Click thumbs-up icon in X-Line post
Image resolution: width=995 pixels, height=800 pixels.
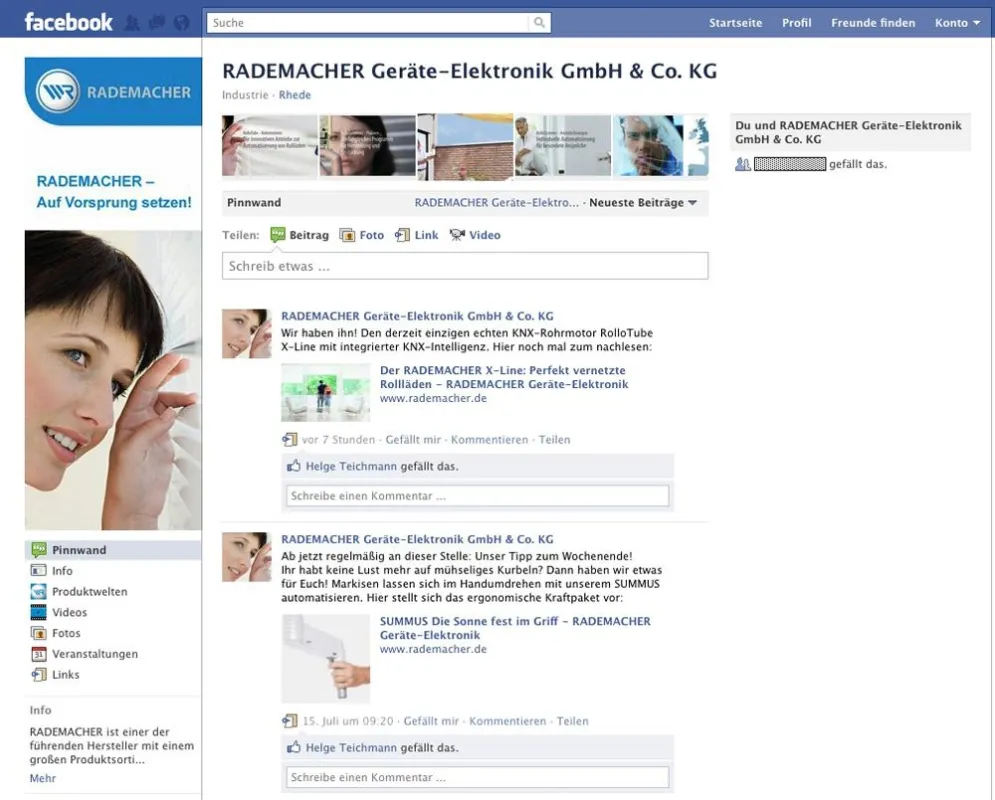[x=293, y=466]
